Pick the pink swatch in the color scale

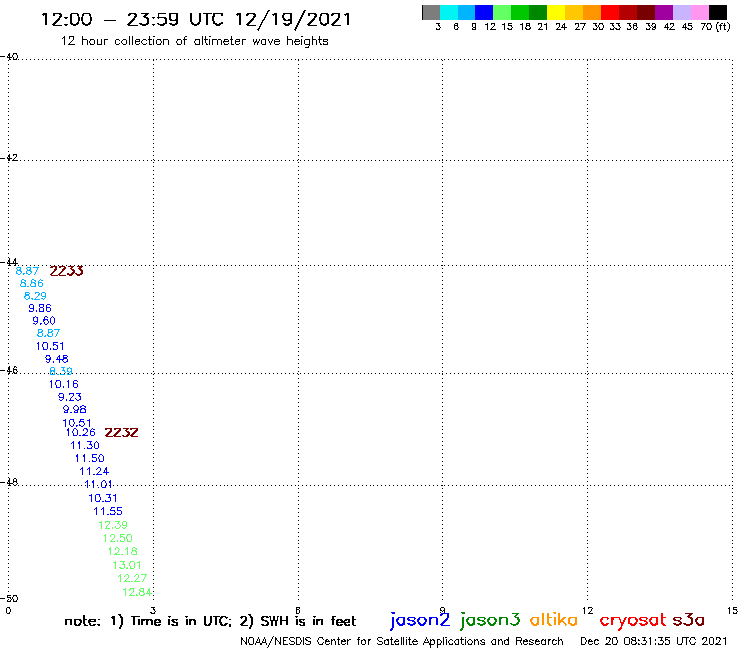coord(700,12)
